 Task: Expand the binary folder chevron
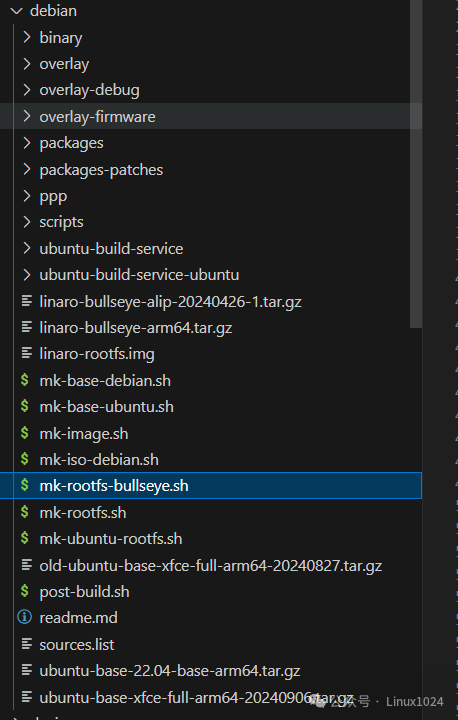27,37
